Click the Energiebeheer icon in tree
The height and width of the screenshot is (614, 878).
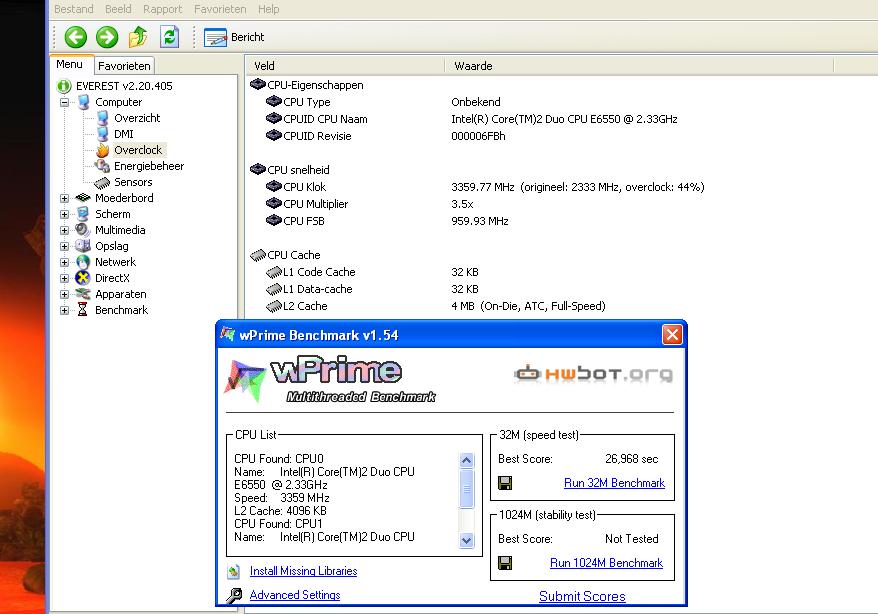coord(102,166)
